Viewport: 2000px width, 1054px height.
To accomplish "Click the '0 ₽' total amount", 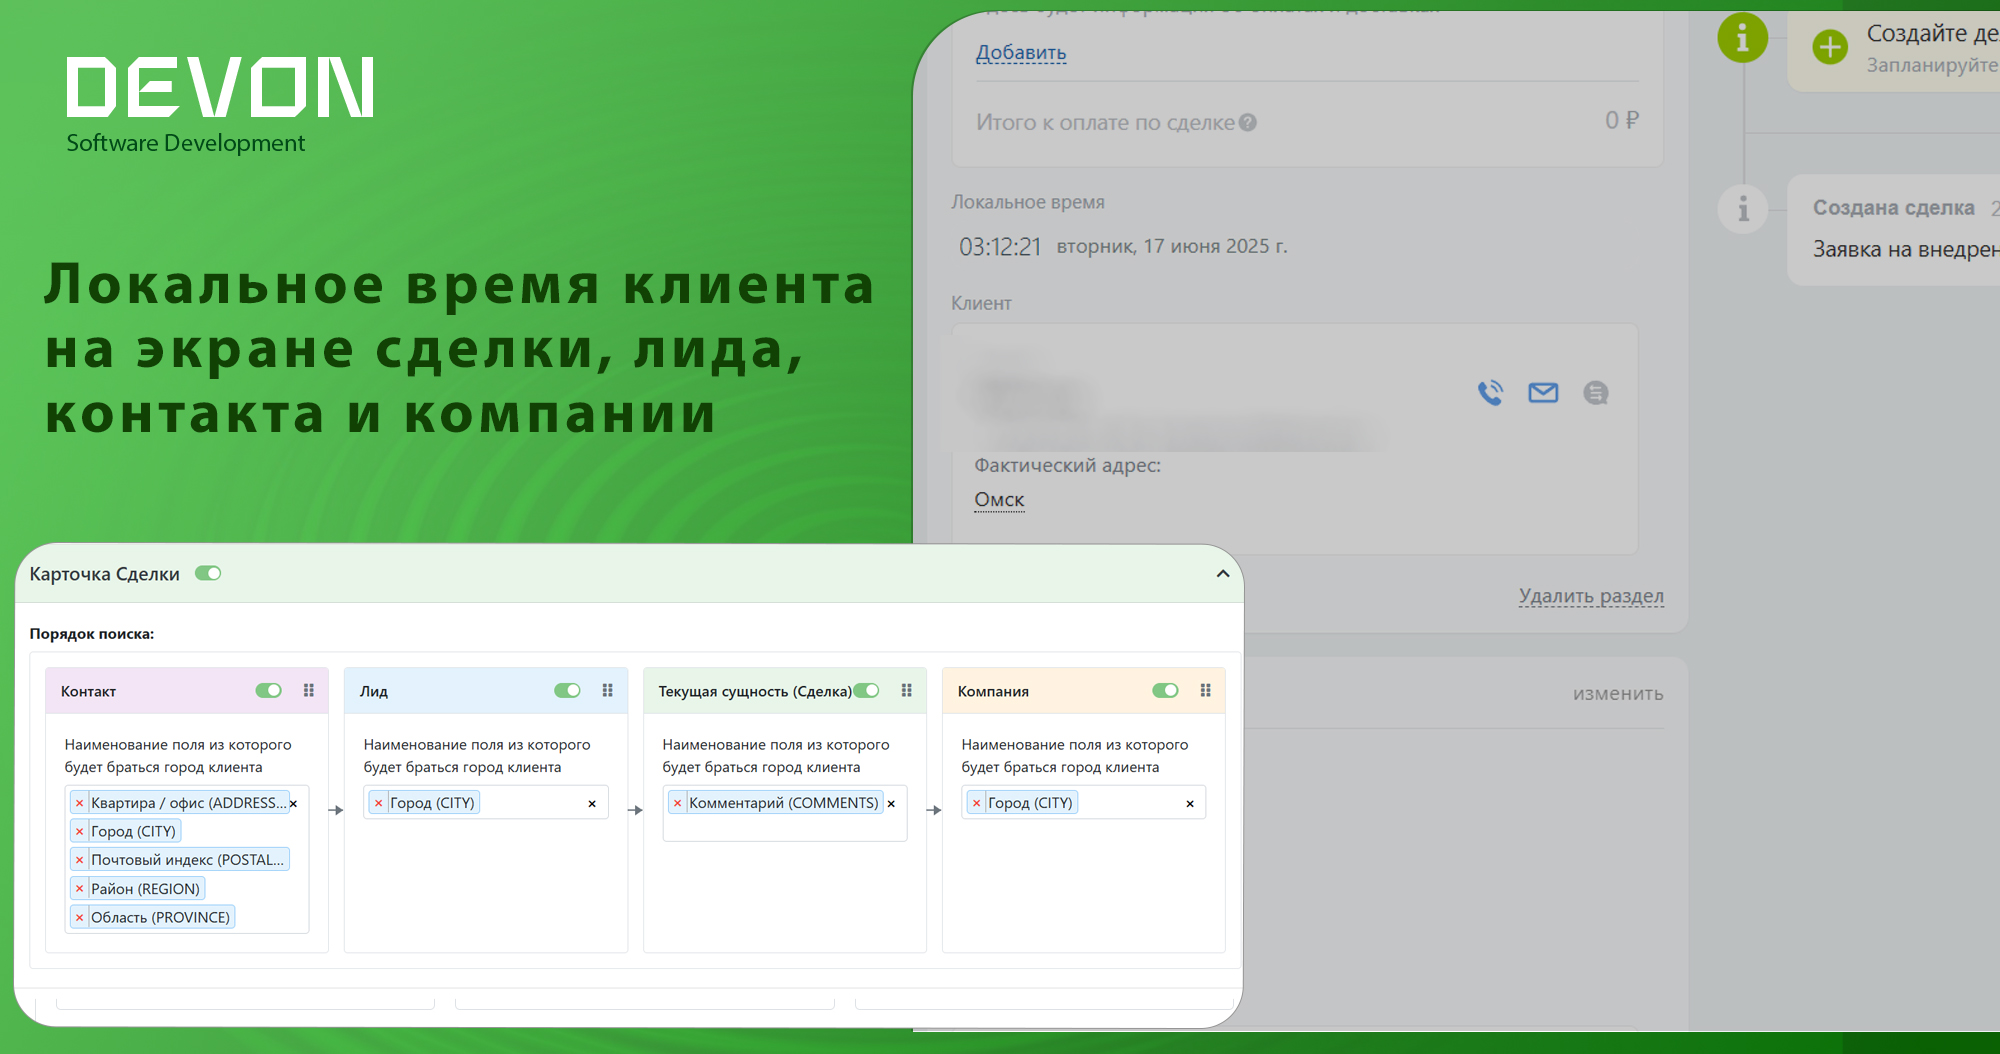I will coord(1622,120).
